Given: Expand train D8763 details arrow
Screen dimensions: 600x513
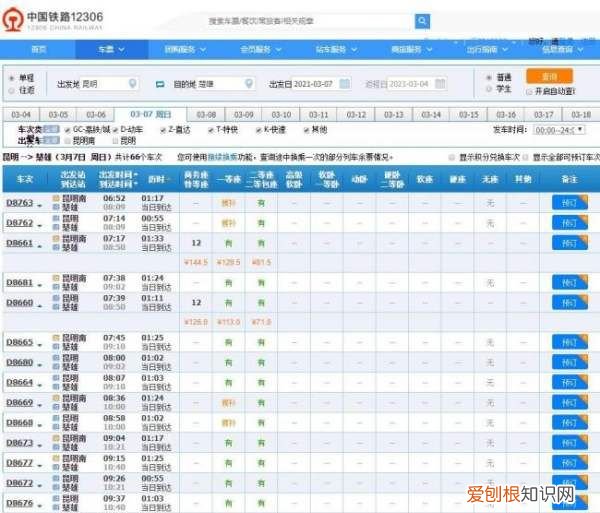Looking at the screenshot, I should pyautogui.click(x=39, y=205).
